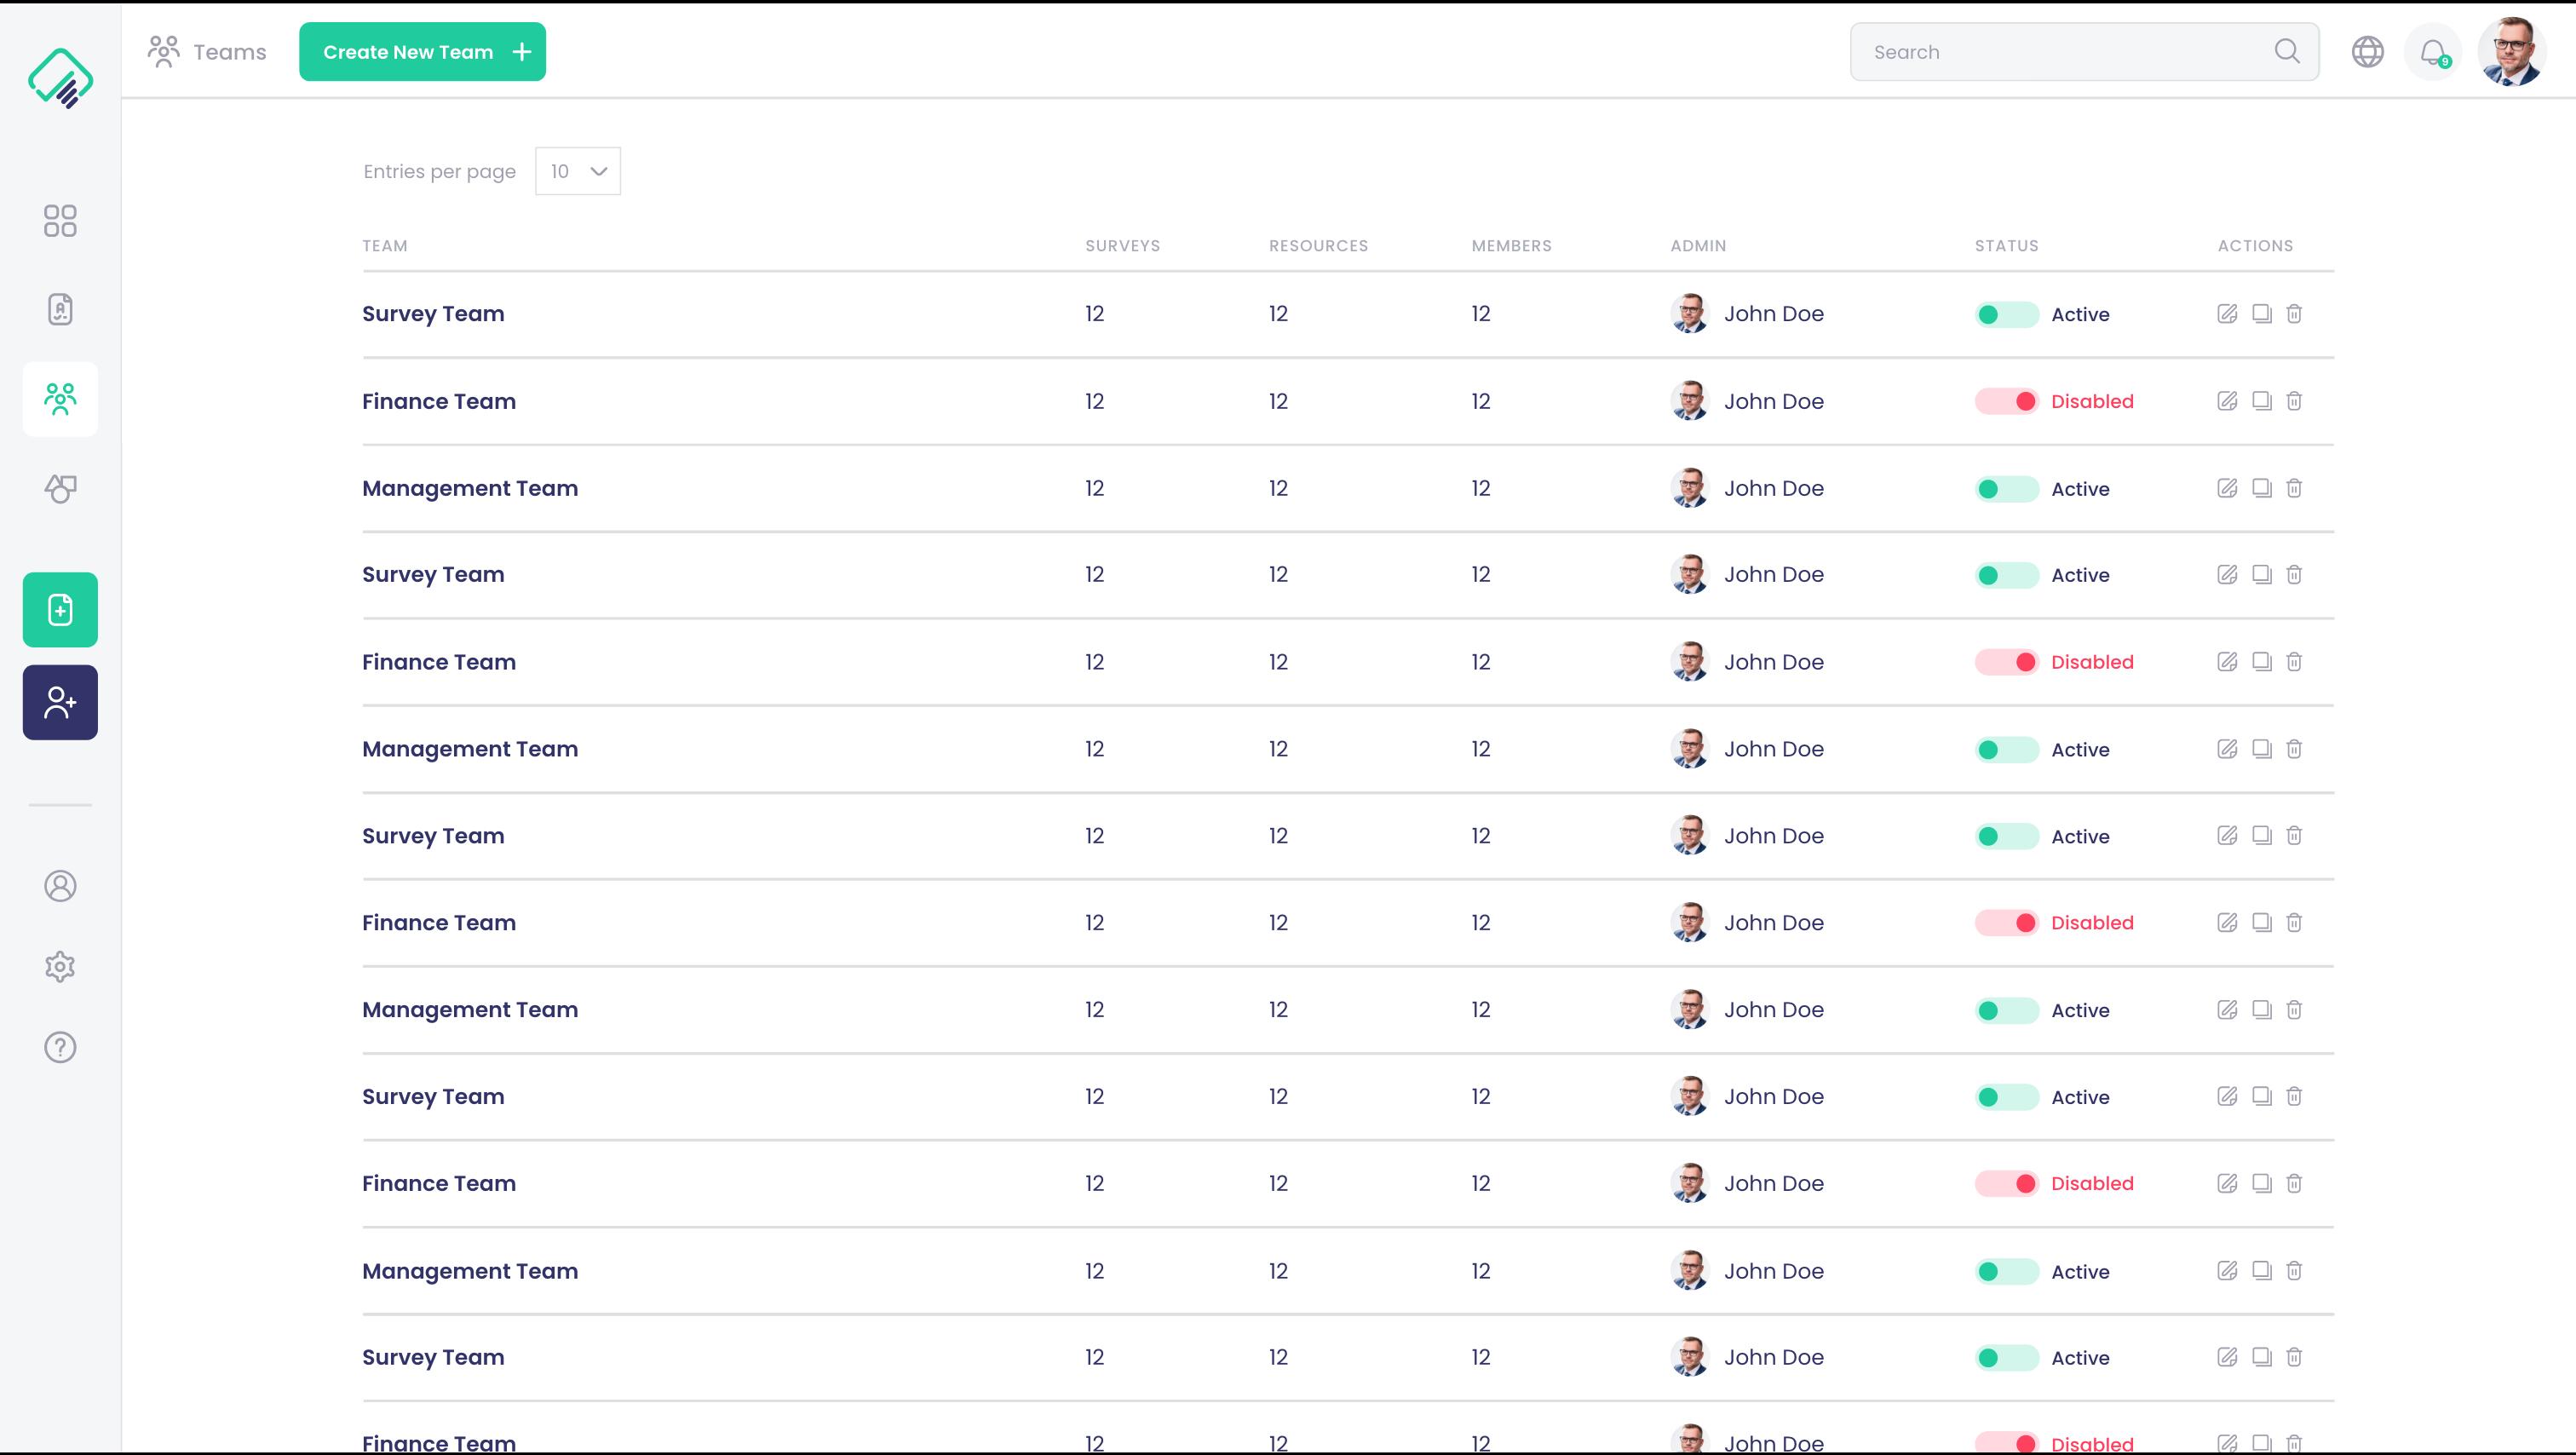Open the surveys clipboard icon in sidebar

point(60,310)
